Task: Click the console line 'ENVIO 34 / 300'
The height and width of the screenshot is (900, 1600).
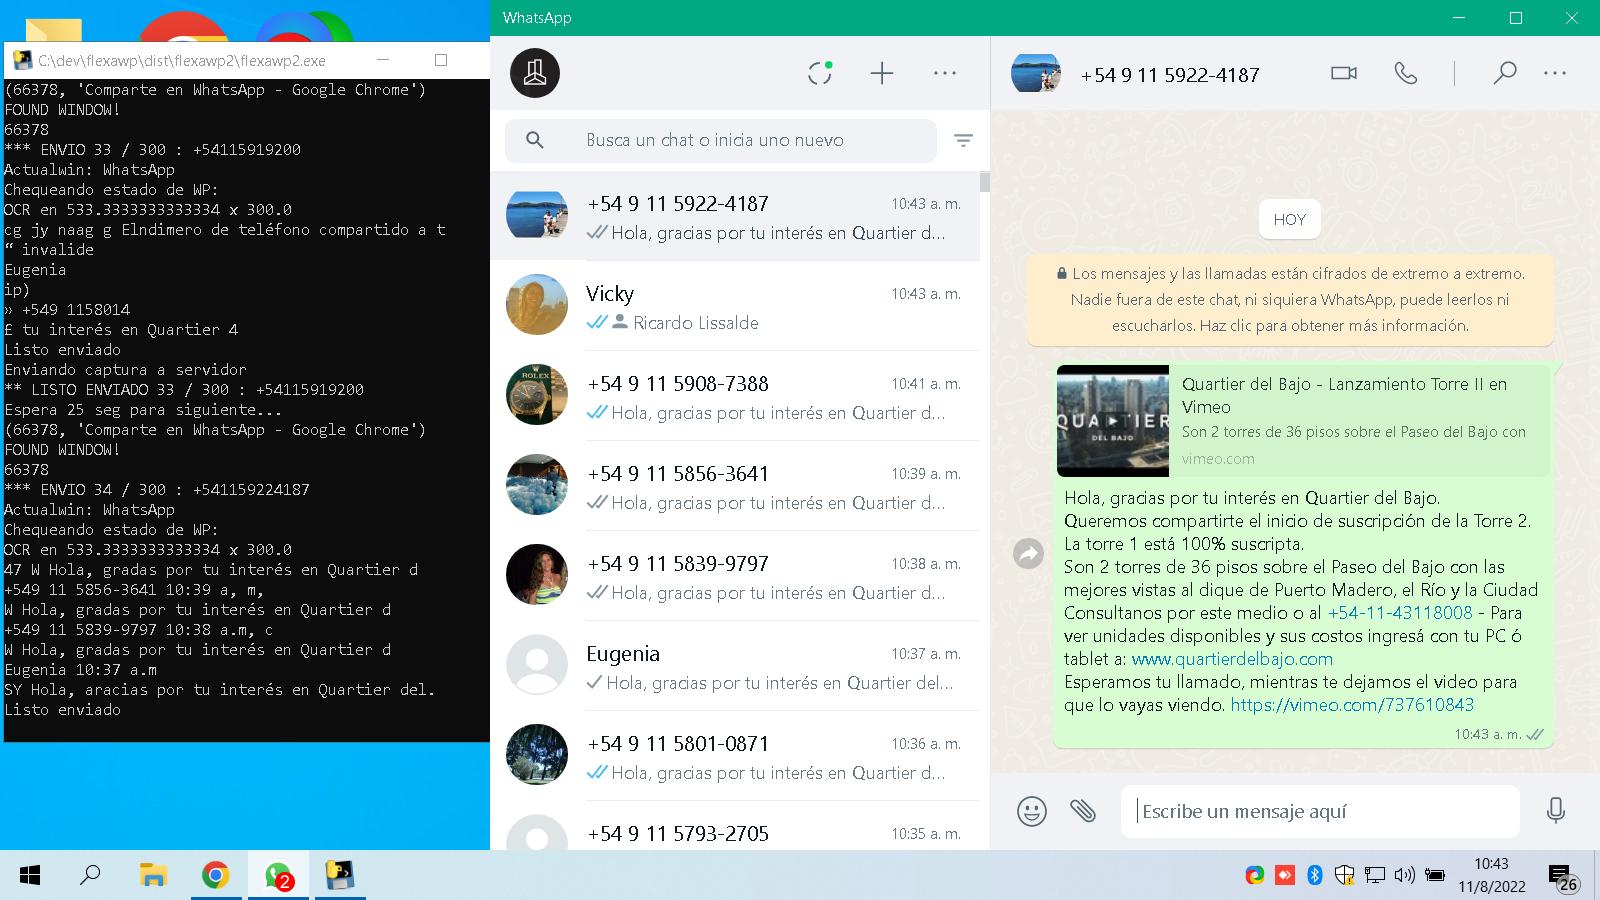Action: [157, 490]
